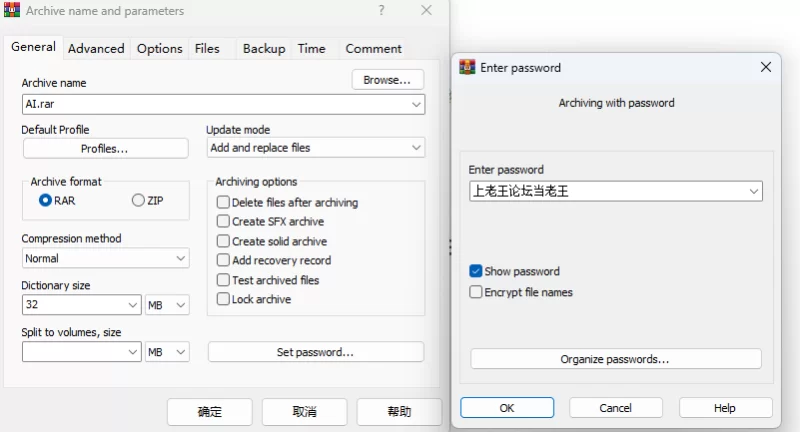Switch to the Advanced tab
Screen dimensions: 800x432
point(96,48)
